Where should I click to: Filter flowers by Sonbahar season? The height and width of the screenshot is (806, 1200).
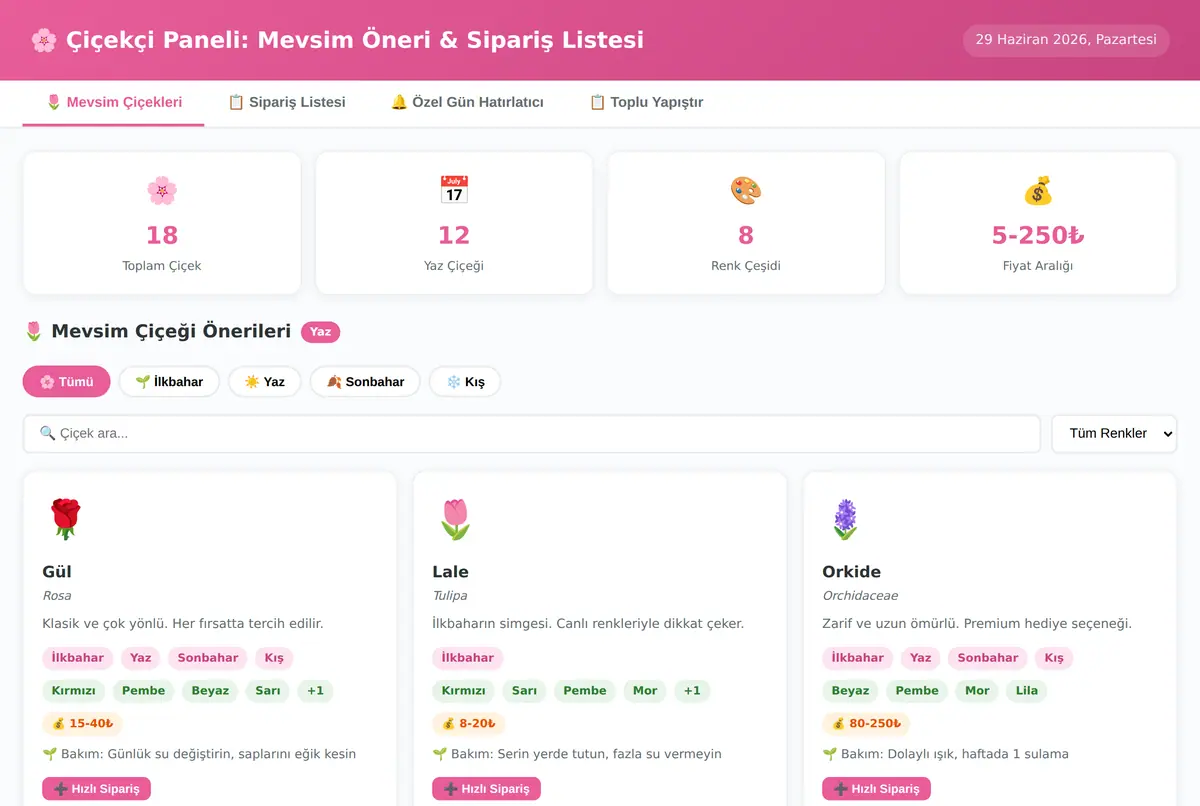(x=365, y=381)
